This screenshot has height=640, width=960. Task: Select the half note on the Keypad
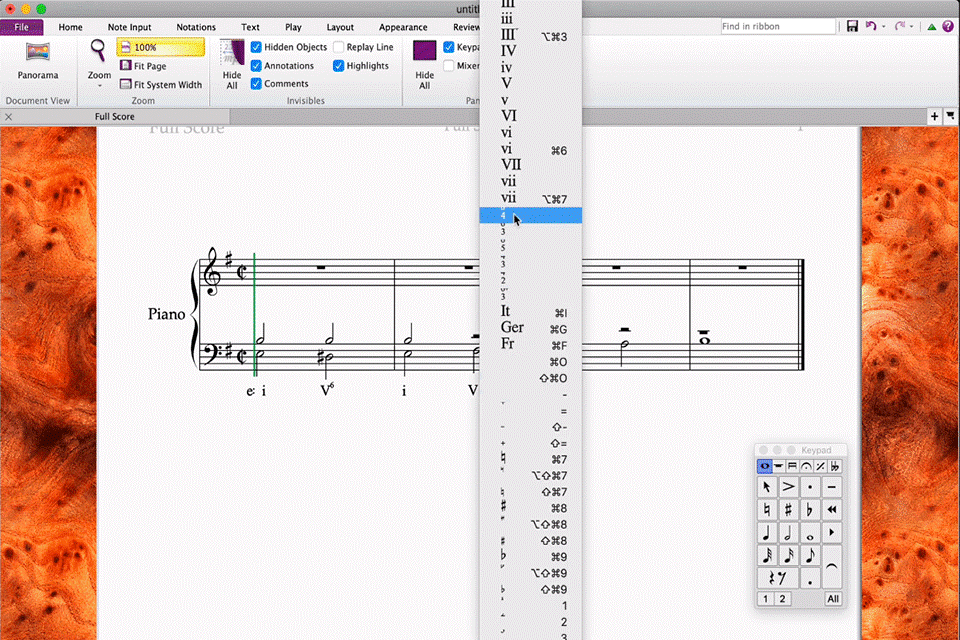[788, 532]
